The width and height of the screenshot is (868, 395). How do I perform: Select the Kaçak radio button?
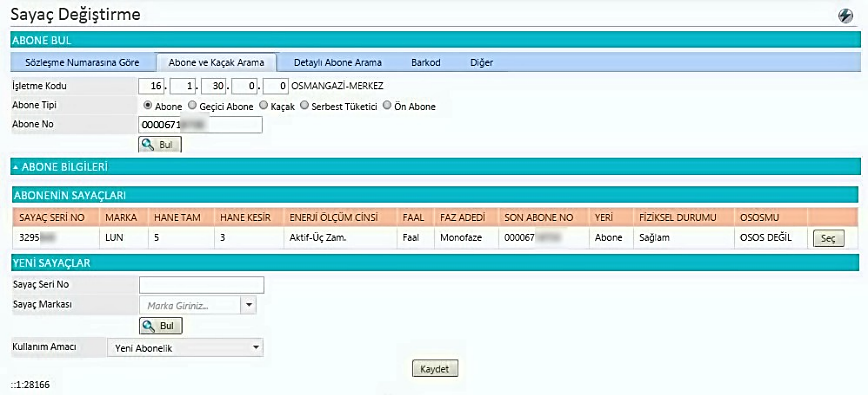263,106
